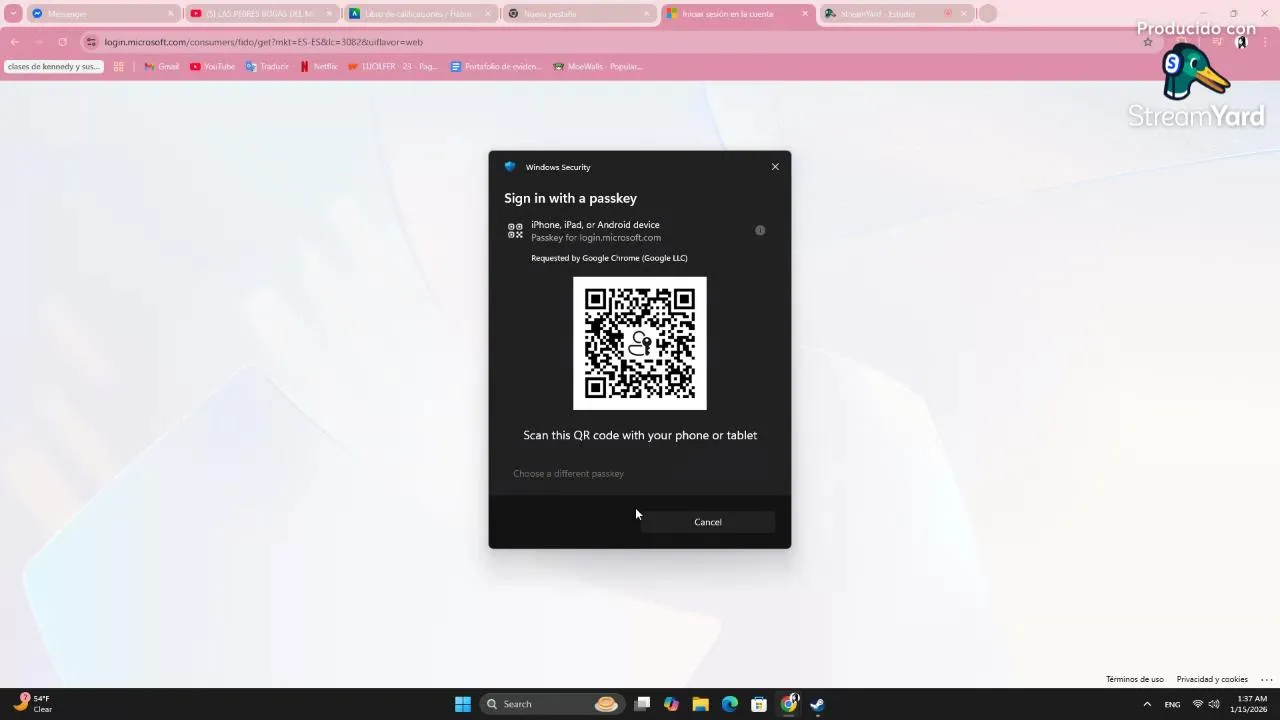
Task: Click the volume speaker icon
Action: [x=1214, y=704]
